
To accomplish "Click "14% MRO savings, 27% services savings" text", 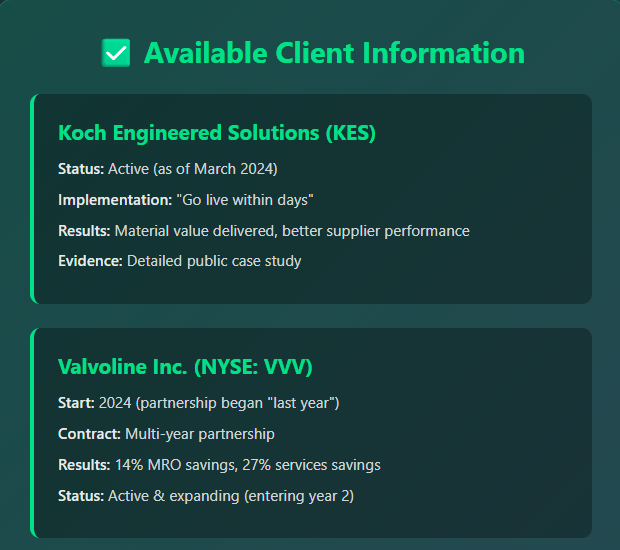I will coord(247,465).
